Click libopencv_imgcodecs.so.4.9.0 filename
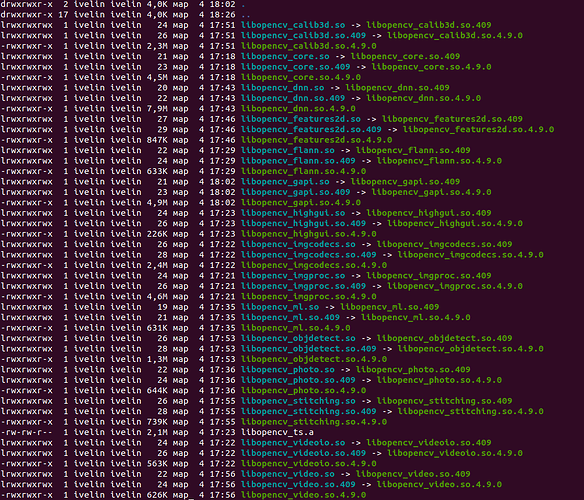Image resolution: width=584 pixels, height=500 pixels. coord(314,265)
